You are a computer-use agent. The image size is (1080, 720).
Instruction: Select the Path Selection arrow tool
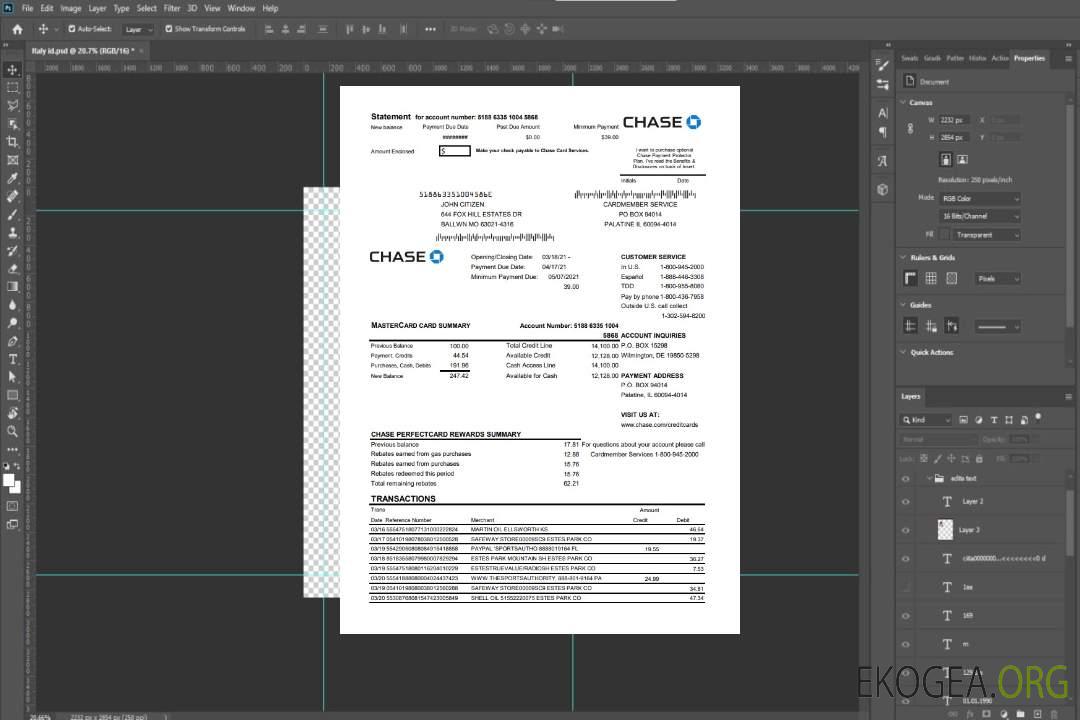pos(12,377)
